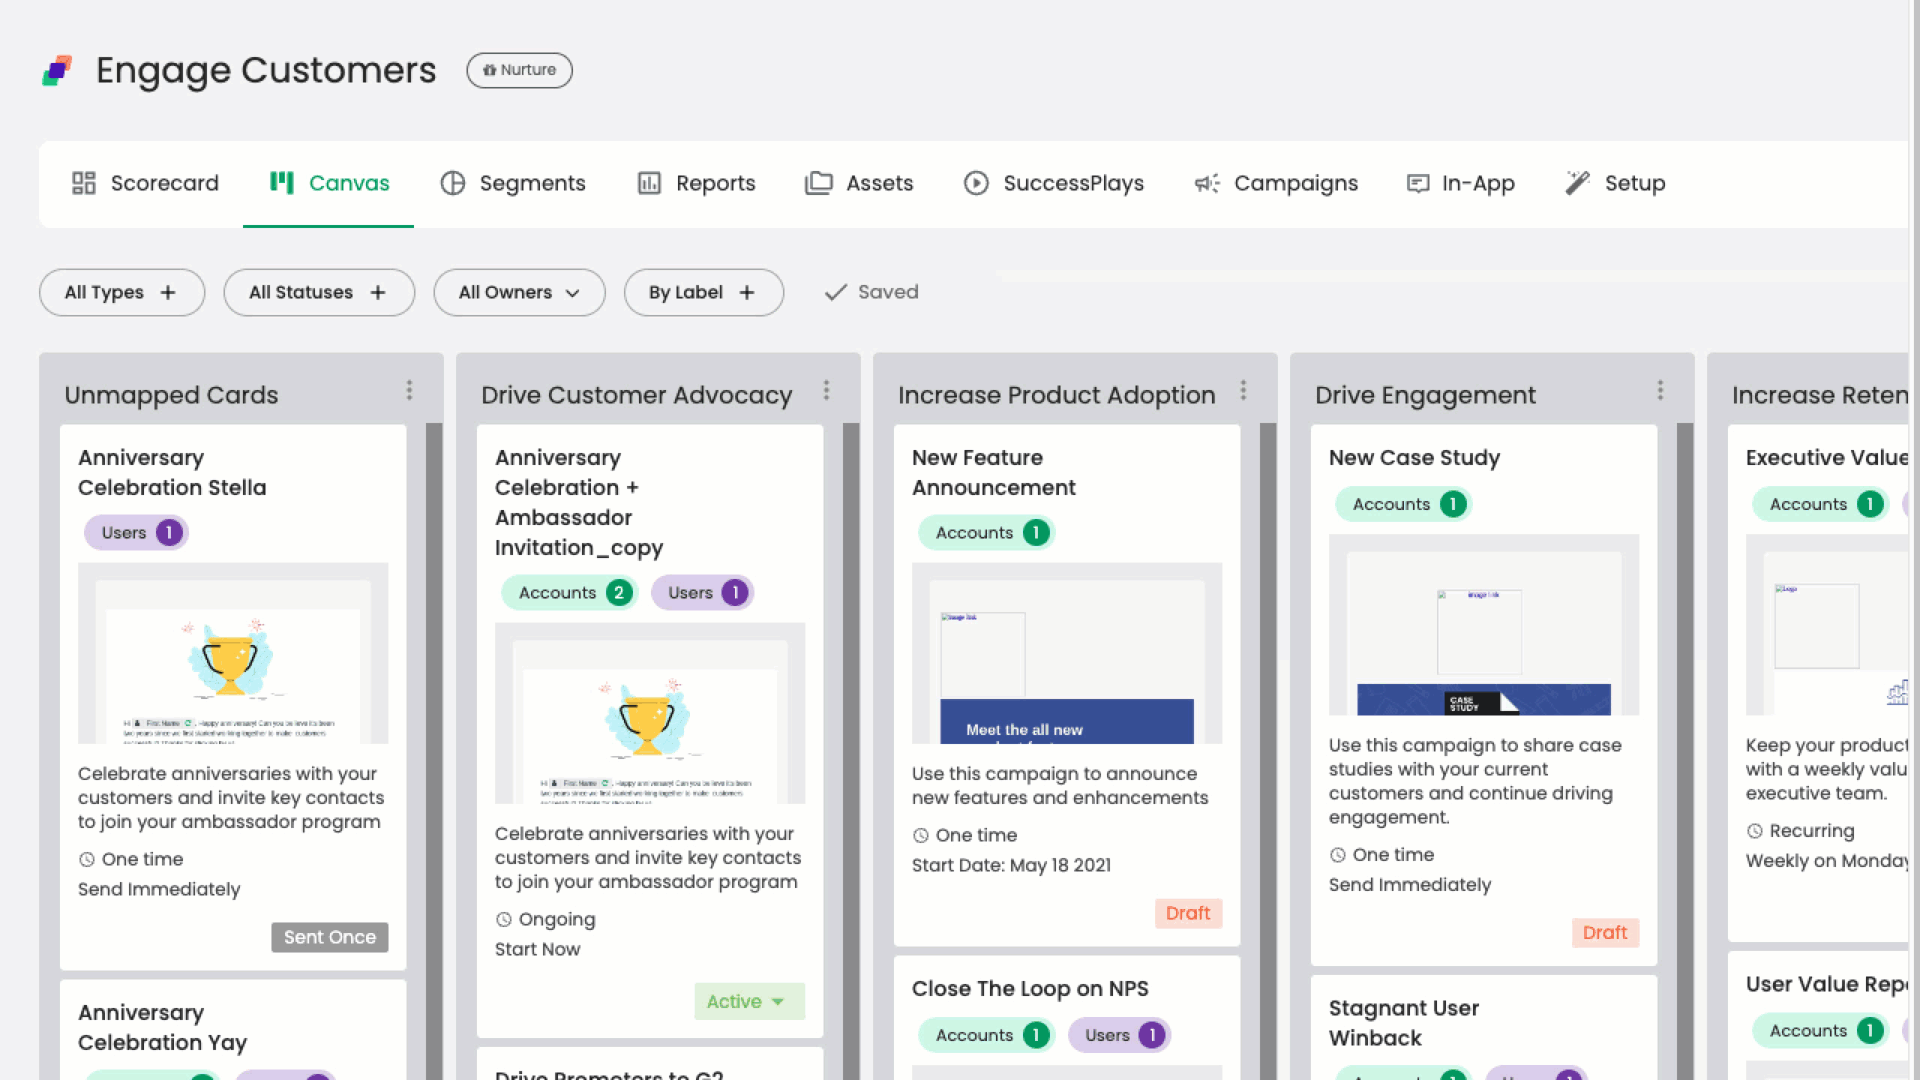
Task: Click Draft badge on New Feature Announcement
Action: tap(1188, 913)
